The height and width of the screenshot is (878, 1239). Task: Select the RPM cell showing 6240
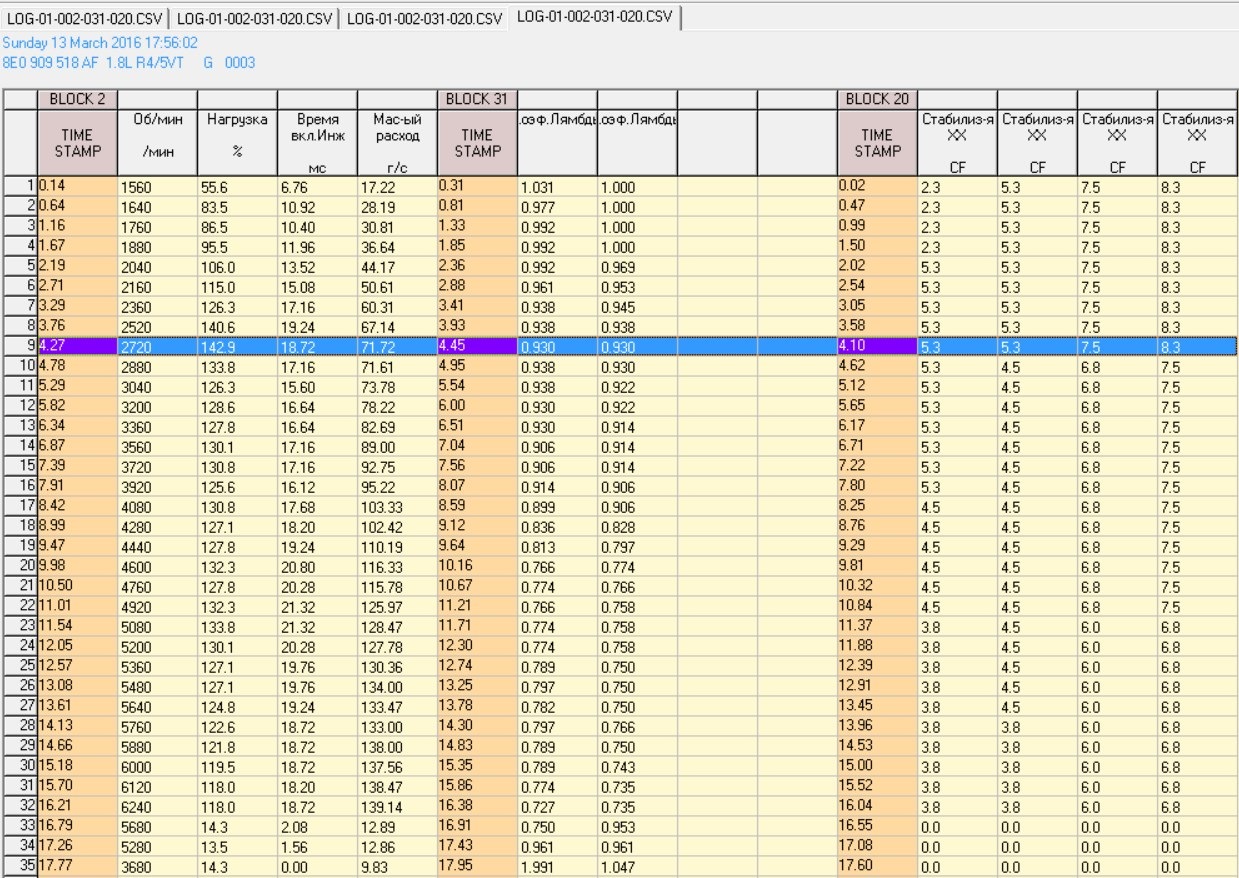pyautogui.click(x=158, y=807)
